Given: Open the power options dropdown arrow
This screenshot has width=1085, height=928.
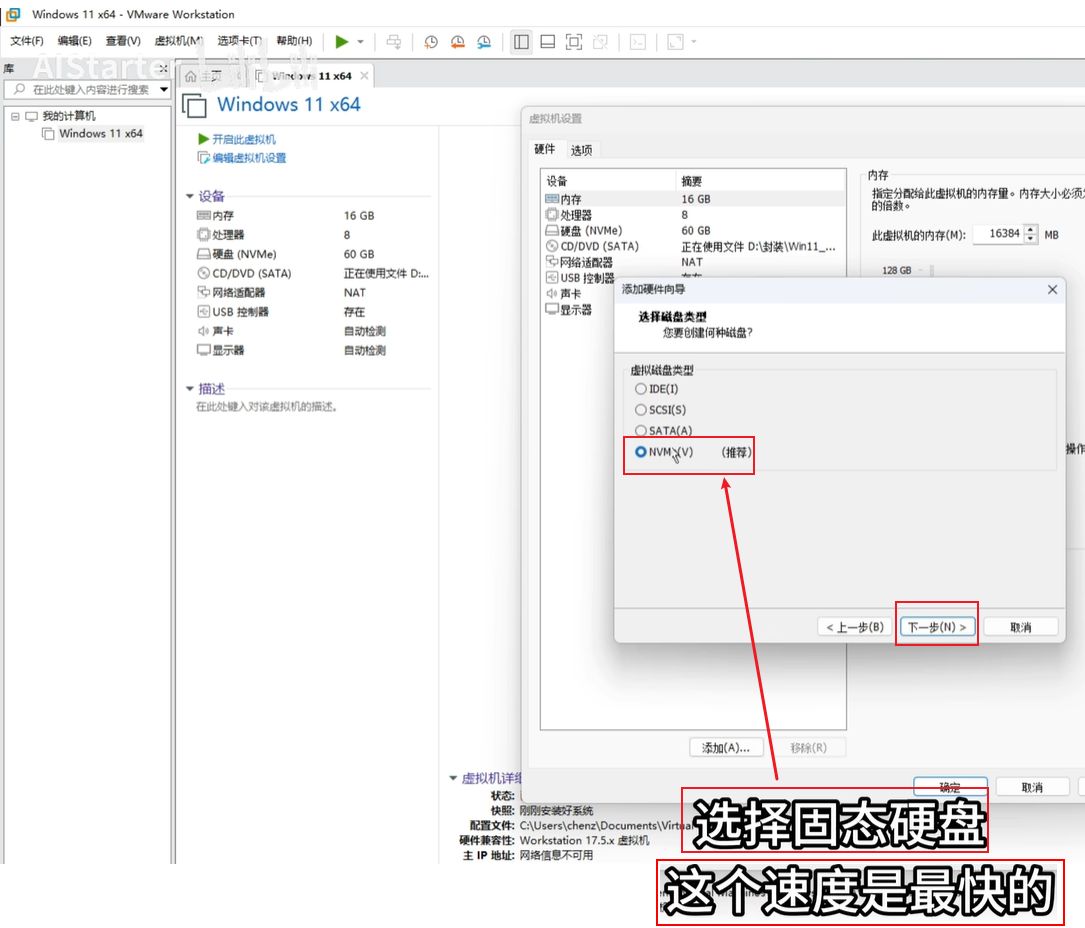Looking at the screenshot, I should coord(361,42).
